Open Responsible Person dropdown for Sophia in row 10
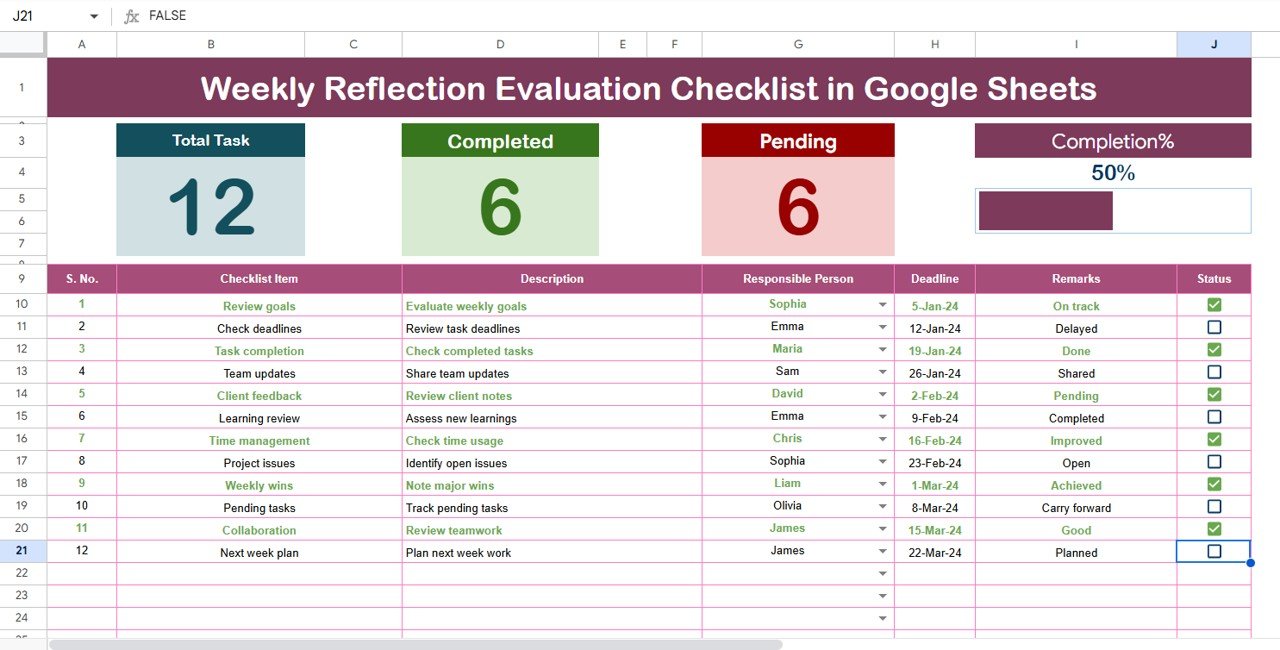1280x650 pixels. coord(883,305)
